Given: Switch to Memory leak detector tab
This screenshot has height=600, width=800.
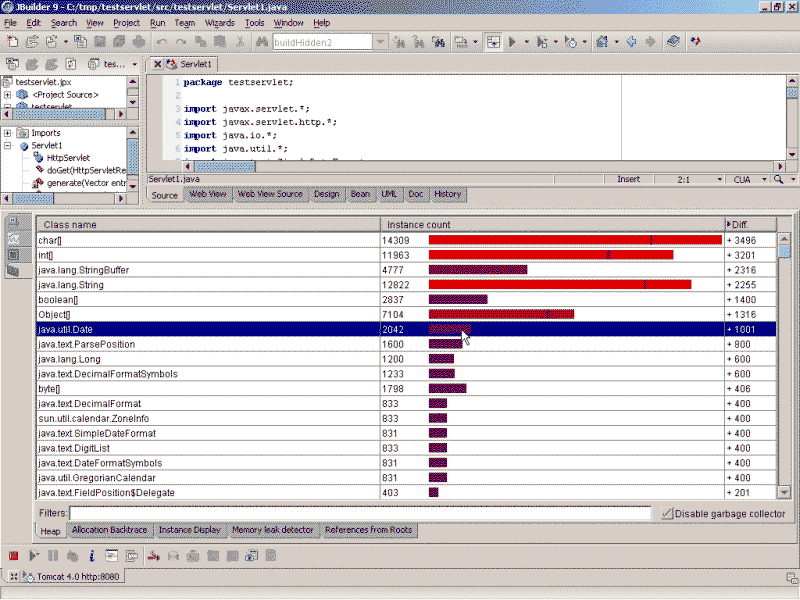Looking at the screenshot, I should click(x=273, y=530).
